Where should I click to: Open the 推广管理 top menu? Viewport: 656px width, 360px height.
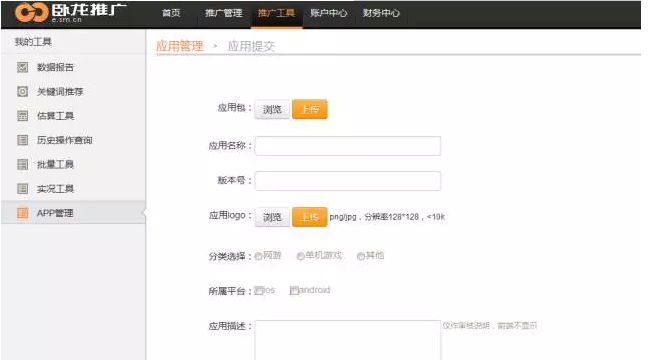click(223, 13)
